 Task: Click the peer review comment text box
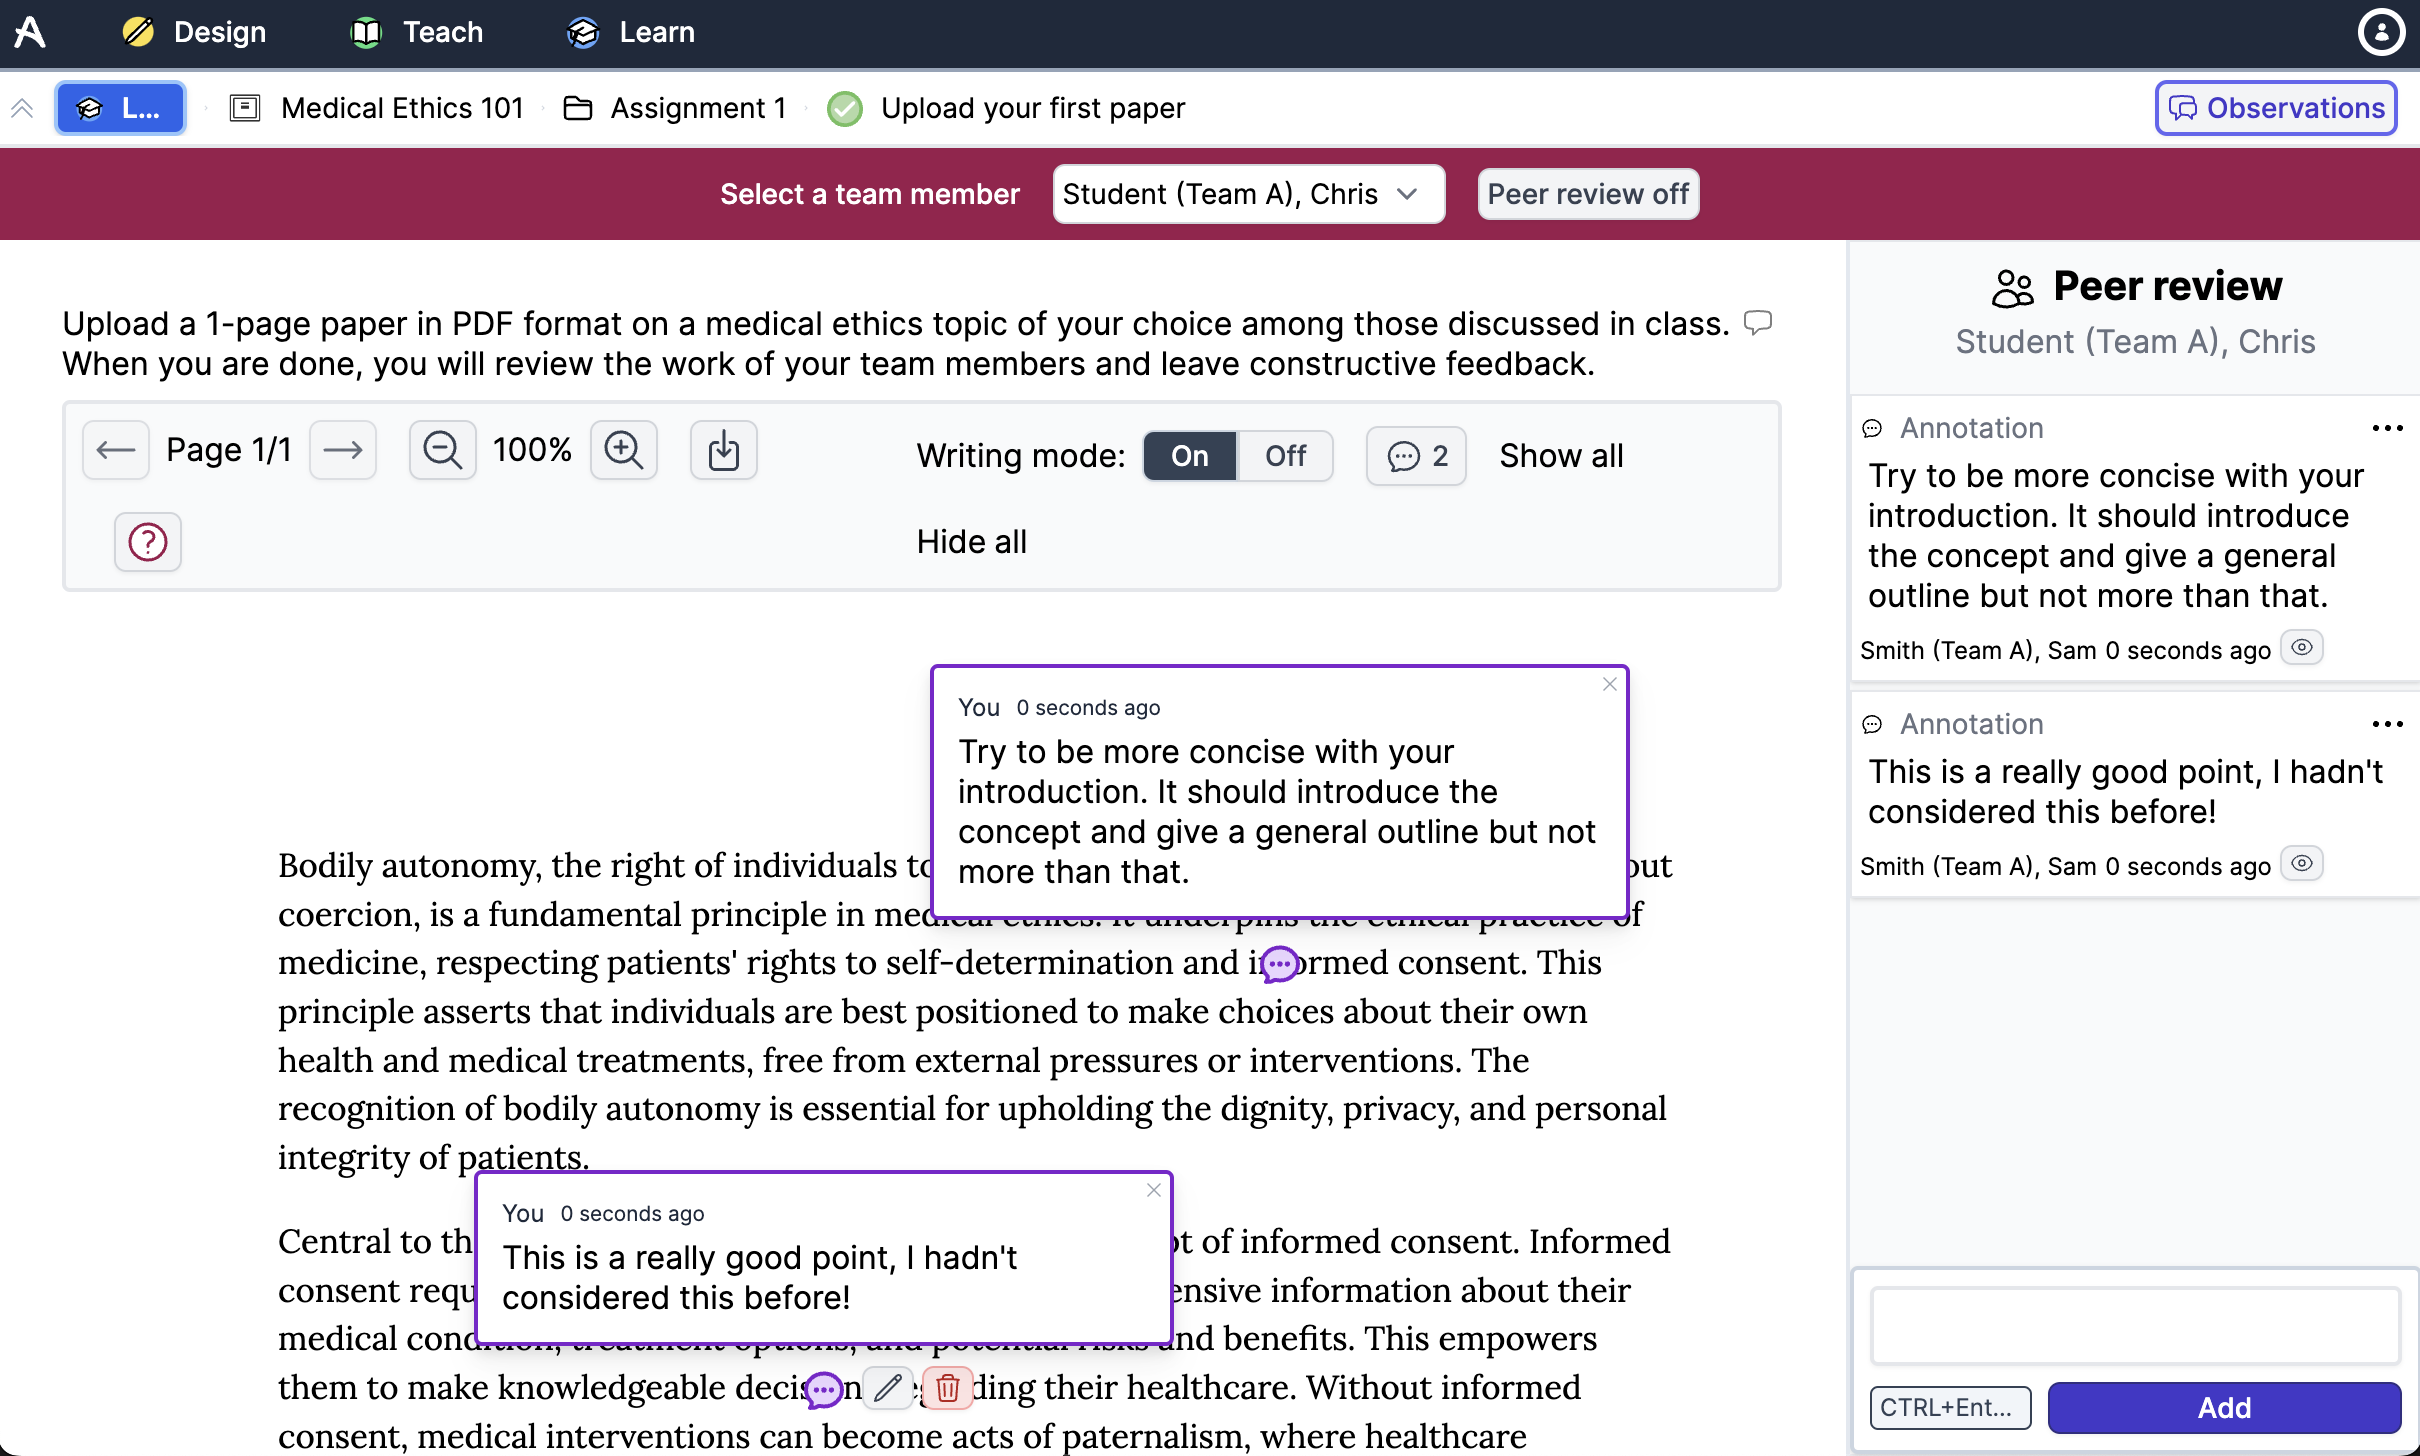point(2135,1326)
